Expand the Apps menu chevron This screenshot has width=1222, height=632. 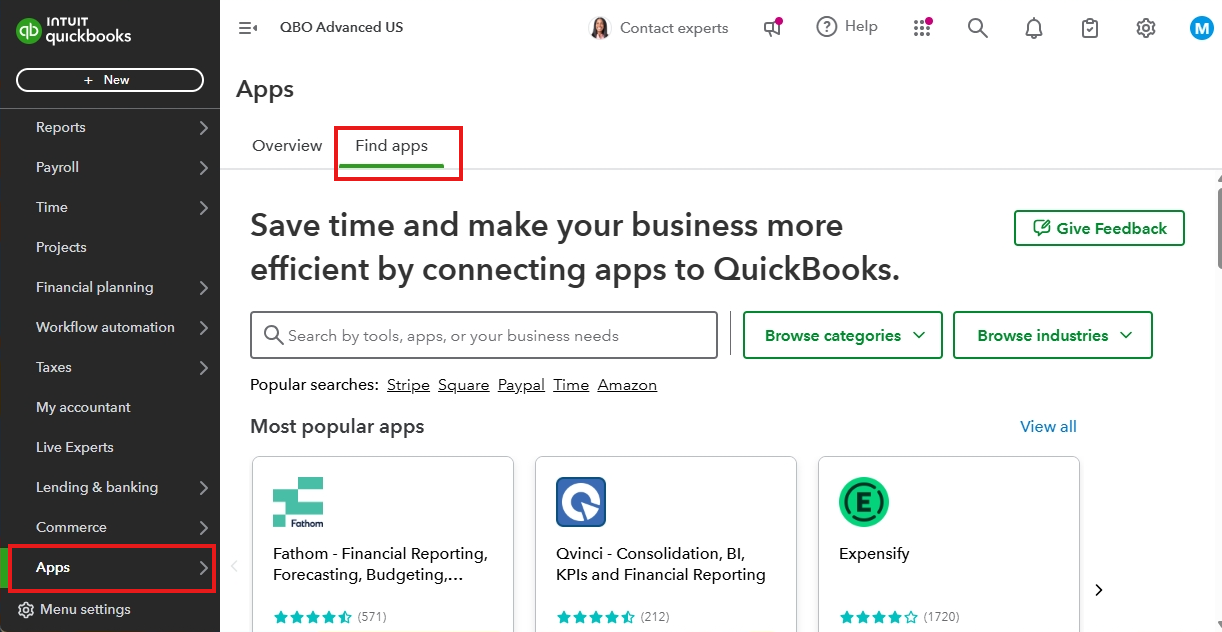203,567
